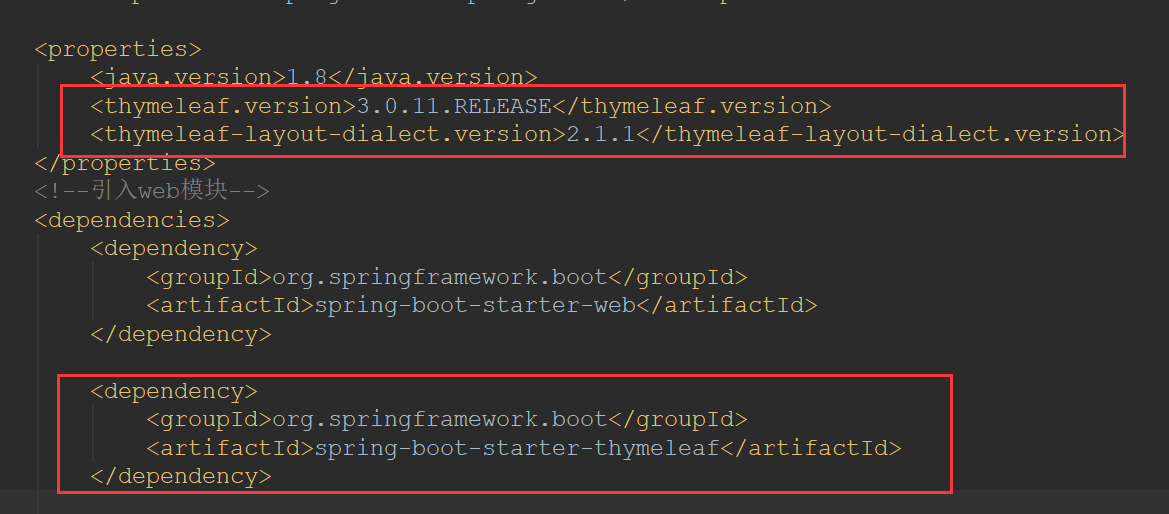Click the </dependency> tag closing the thymeleaf starter block

(x=181, y=477)
